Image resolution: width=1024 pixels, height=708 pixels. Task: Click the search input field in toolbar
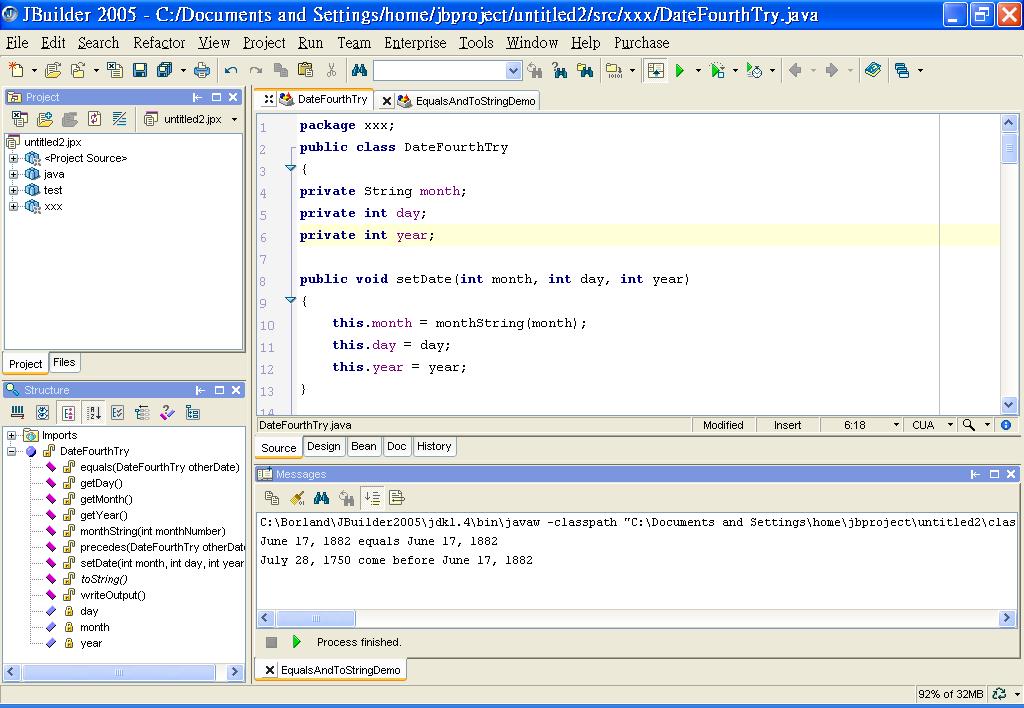coord(440,71)
